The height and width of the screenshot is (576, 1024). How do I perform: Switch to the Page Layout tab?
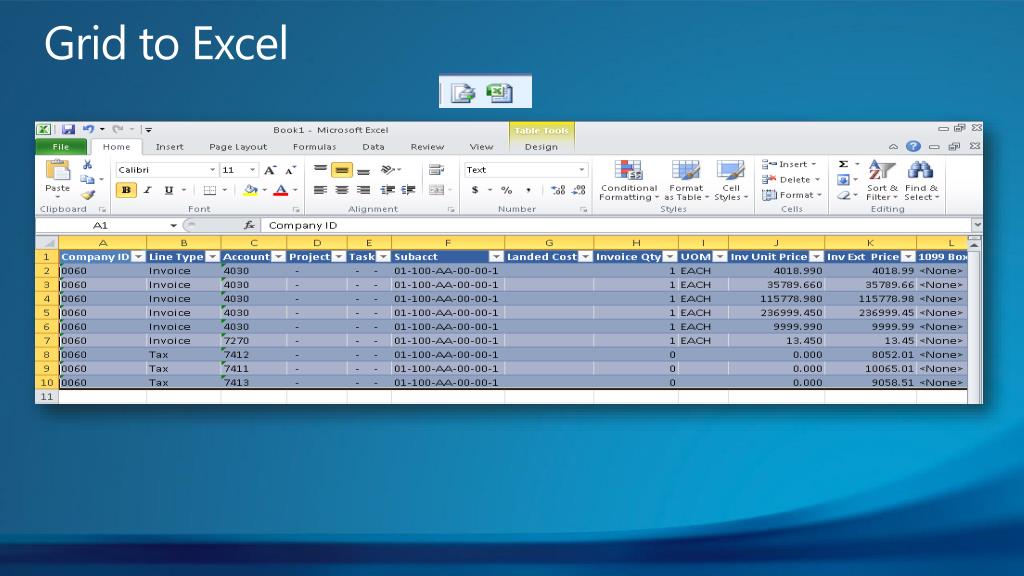click(x=238, y=146)
